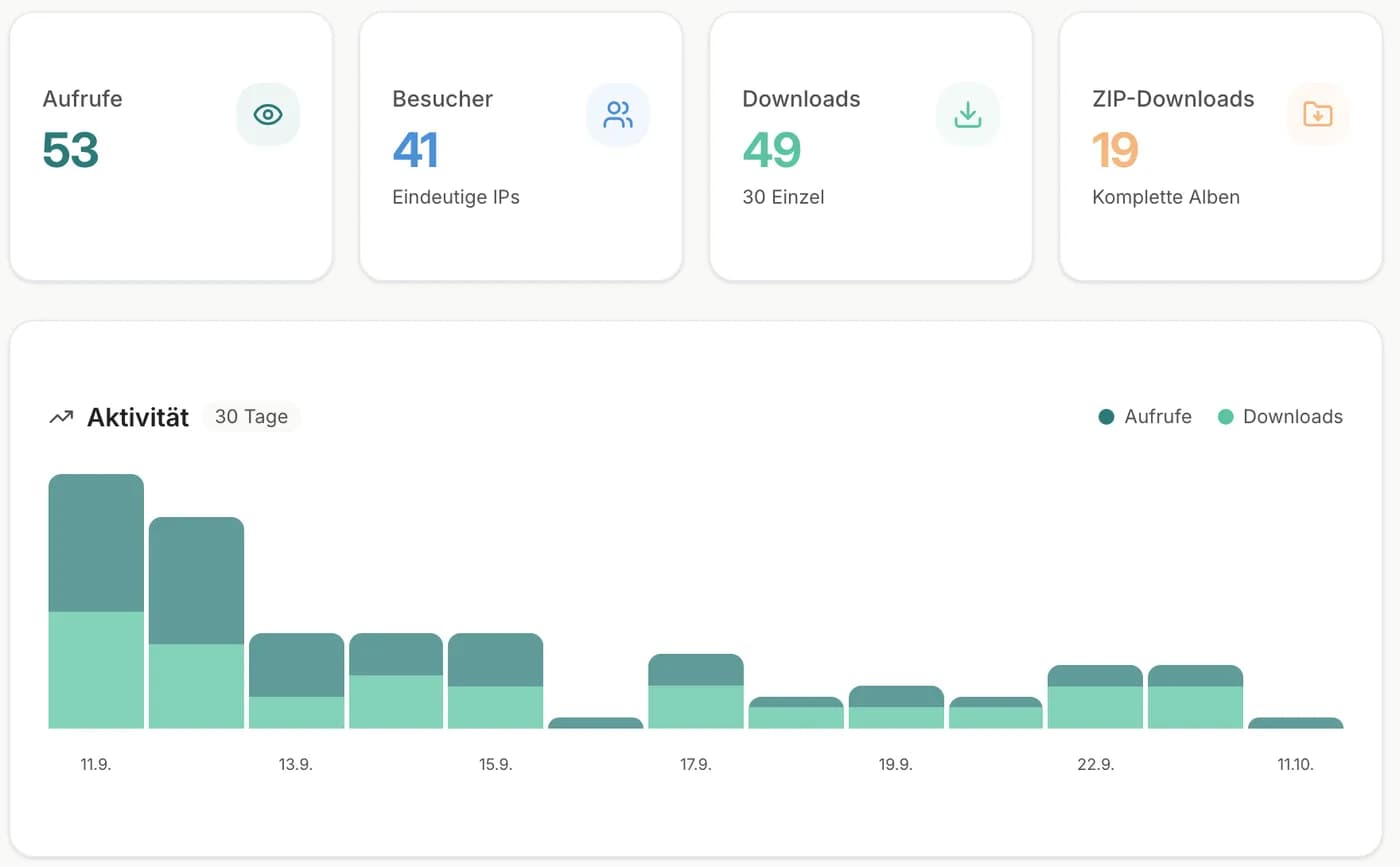The height and width of the screenshot is (867, 1400).
Task: Click the bar above the 15.9. label
Action: 495,681
